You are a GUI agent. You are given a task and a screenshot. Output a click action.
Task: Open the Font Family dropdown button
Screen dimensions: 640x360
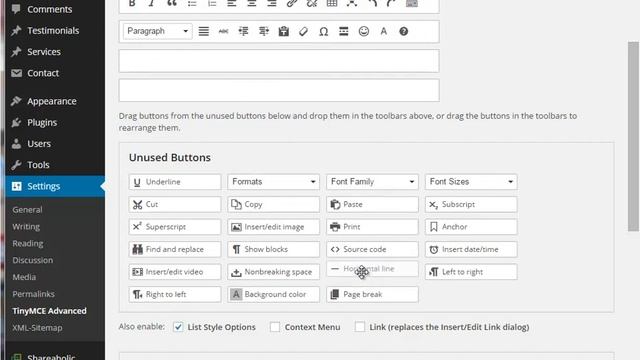coord(372,182)
